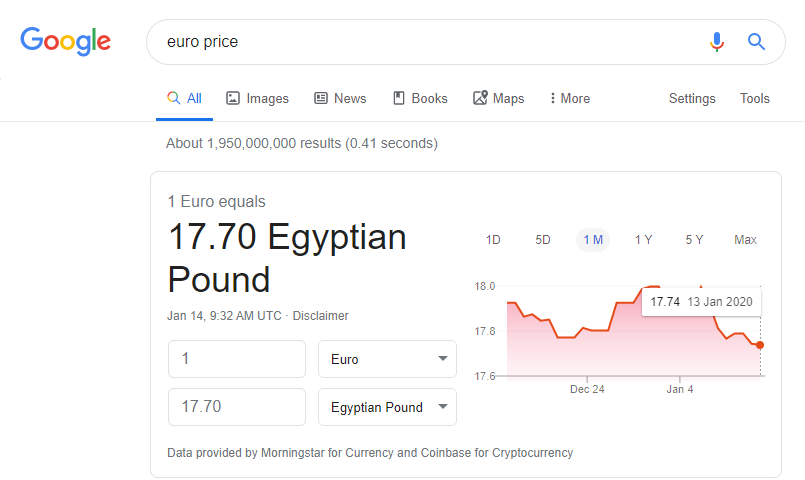The image size is (805, 480).
Task: Open the Google logo homepage
Action: (x=65, y=41)
